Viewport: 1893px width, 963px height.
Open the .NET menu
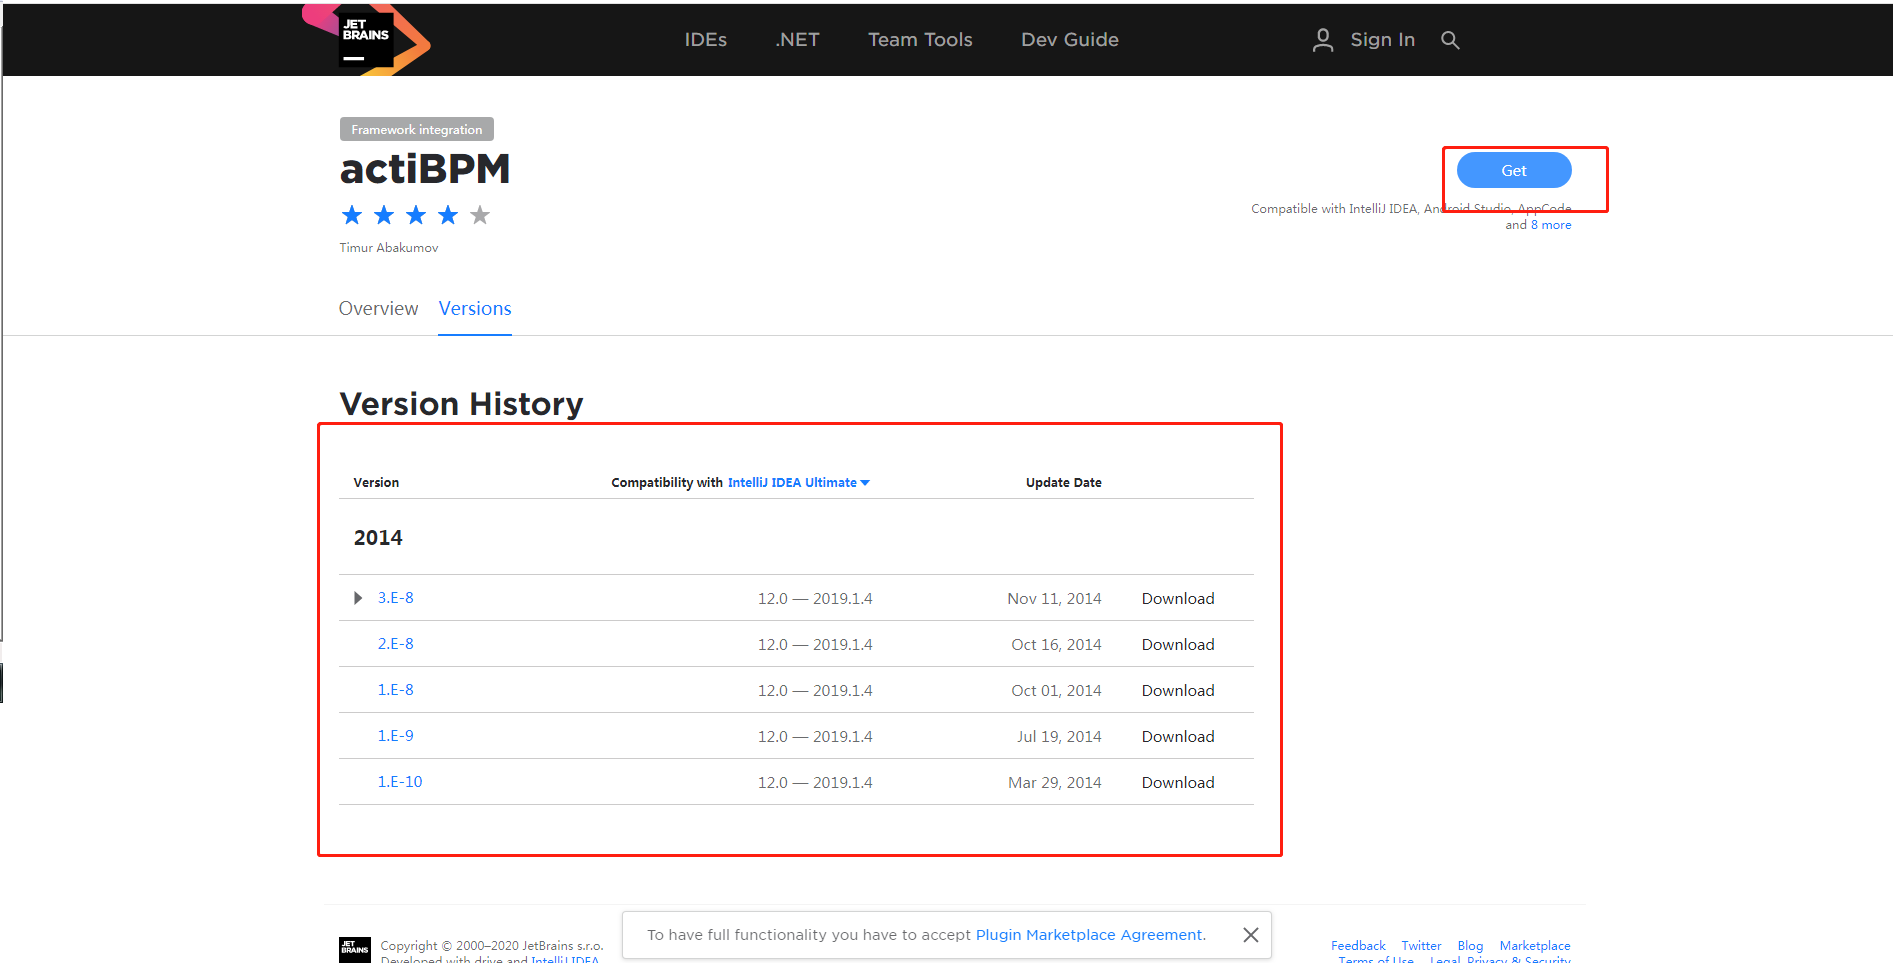click(x=797, y=40)
